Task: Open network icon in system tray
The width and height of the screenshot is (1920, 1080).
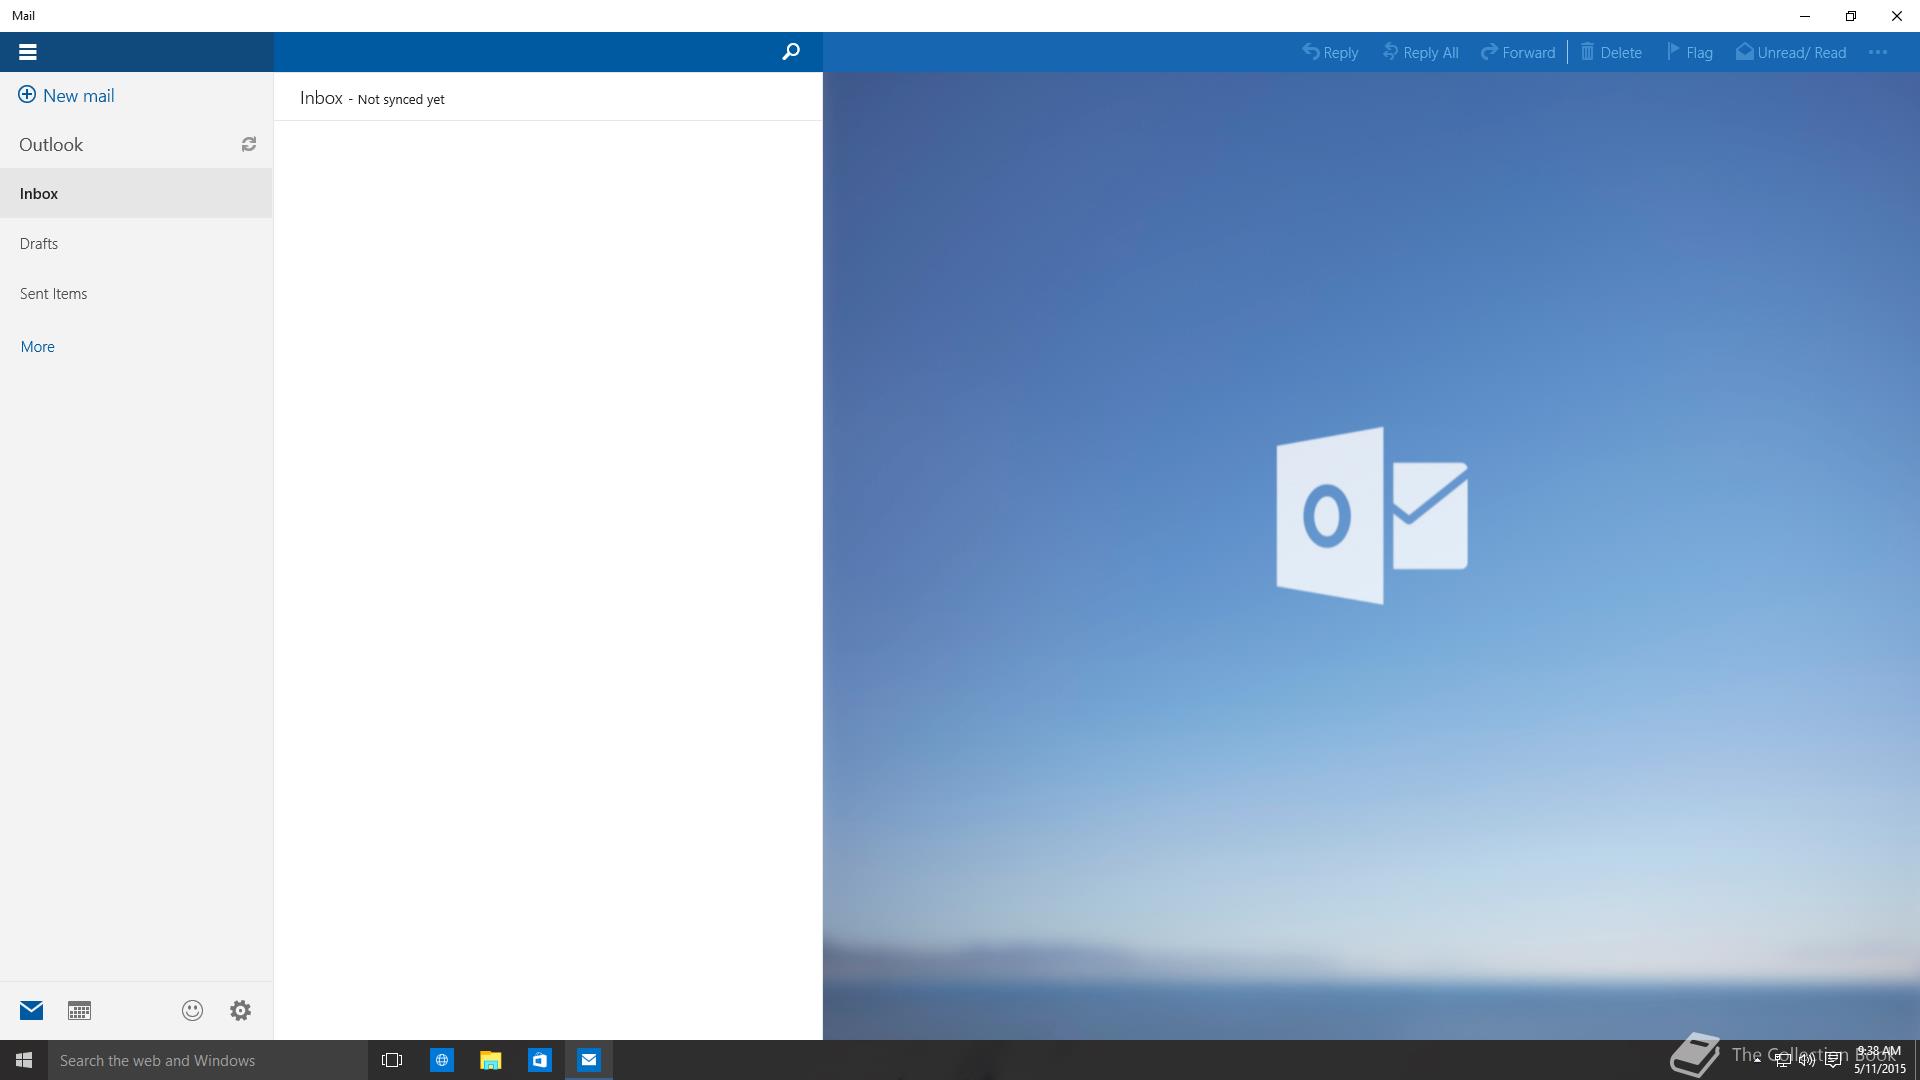Action: click(x=1782, y=1060)
